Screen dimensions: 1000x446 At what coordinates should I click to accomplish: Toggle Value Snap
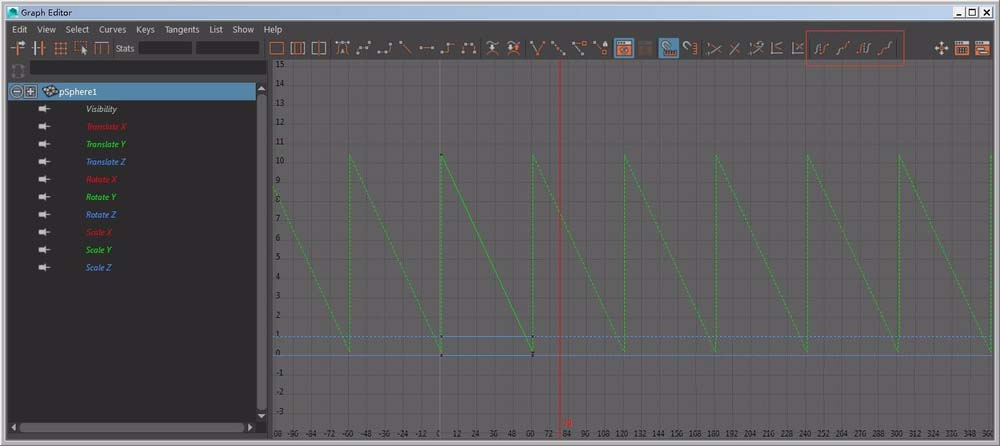coord(689,48)
